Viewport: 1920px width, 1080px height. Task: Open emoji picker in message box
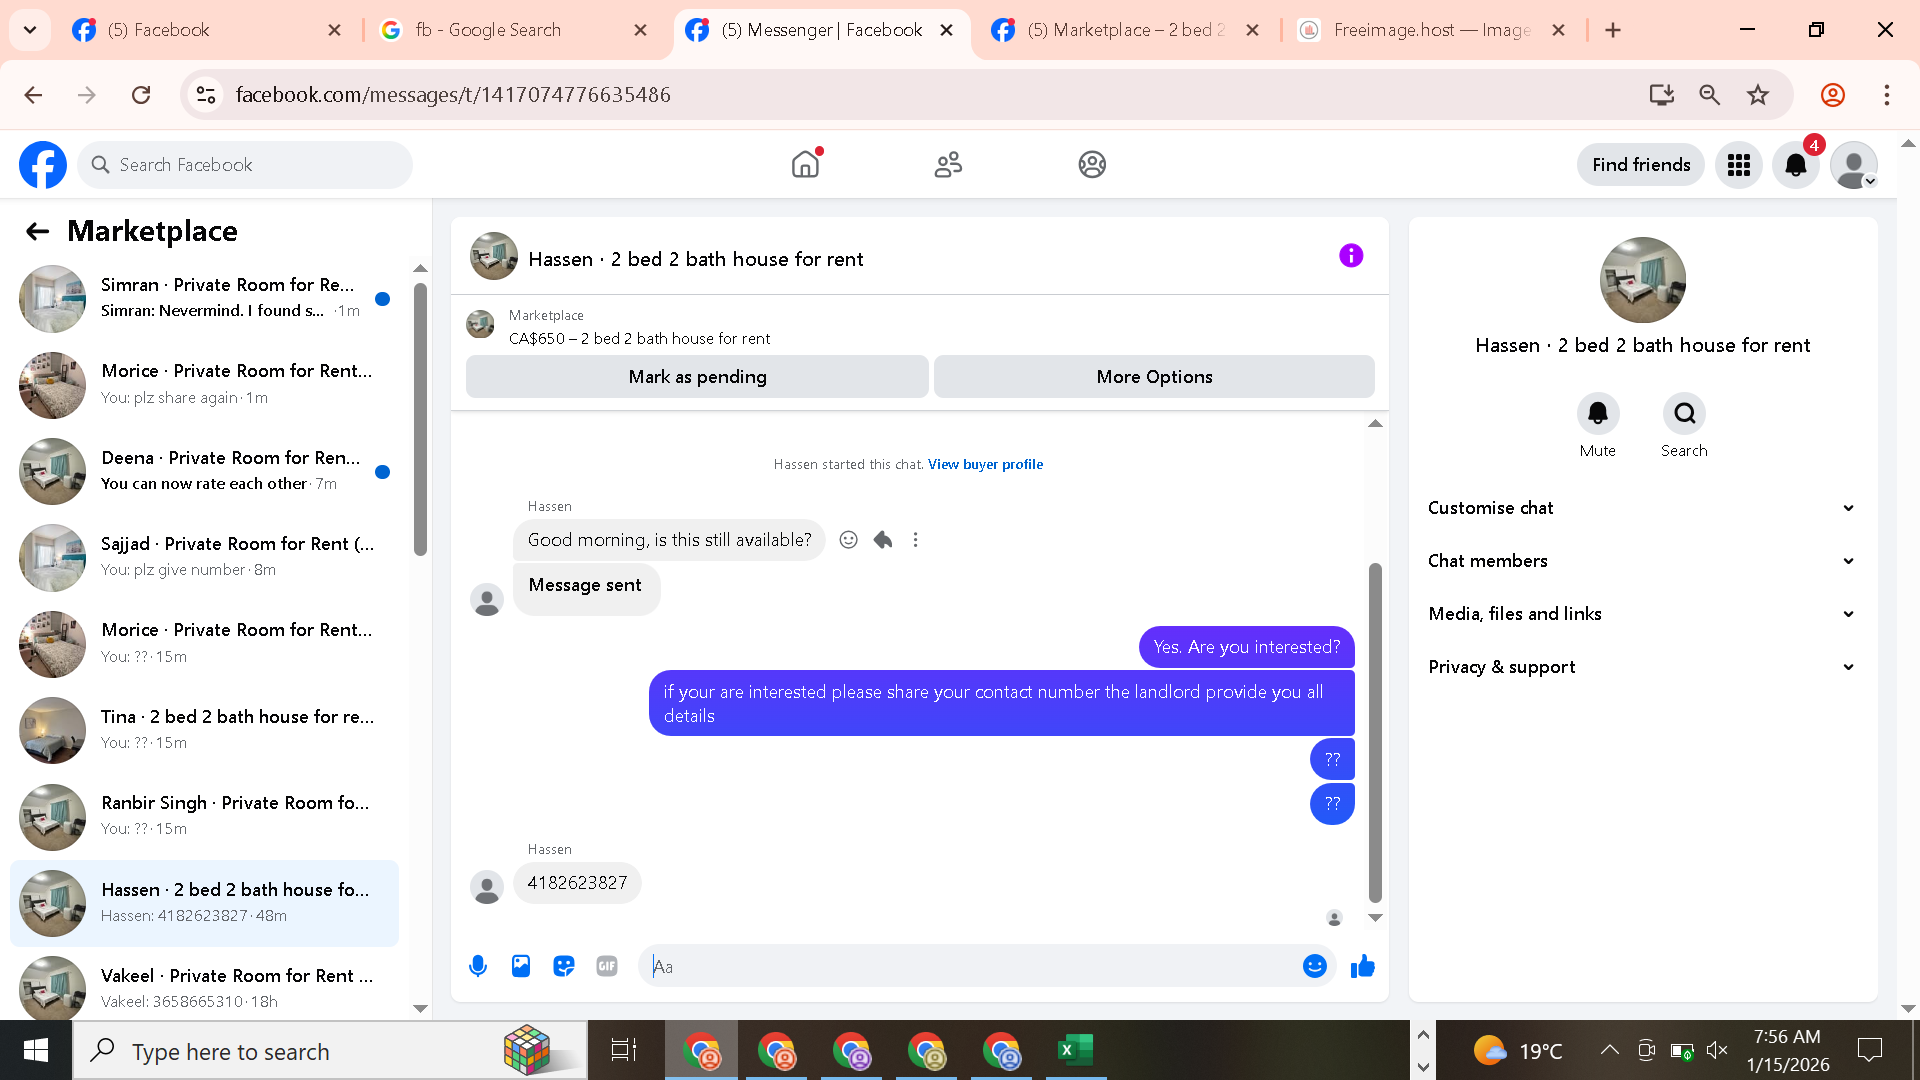coord(1314,966)
